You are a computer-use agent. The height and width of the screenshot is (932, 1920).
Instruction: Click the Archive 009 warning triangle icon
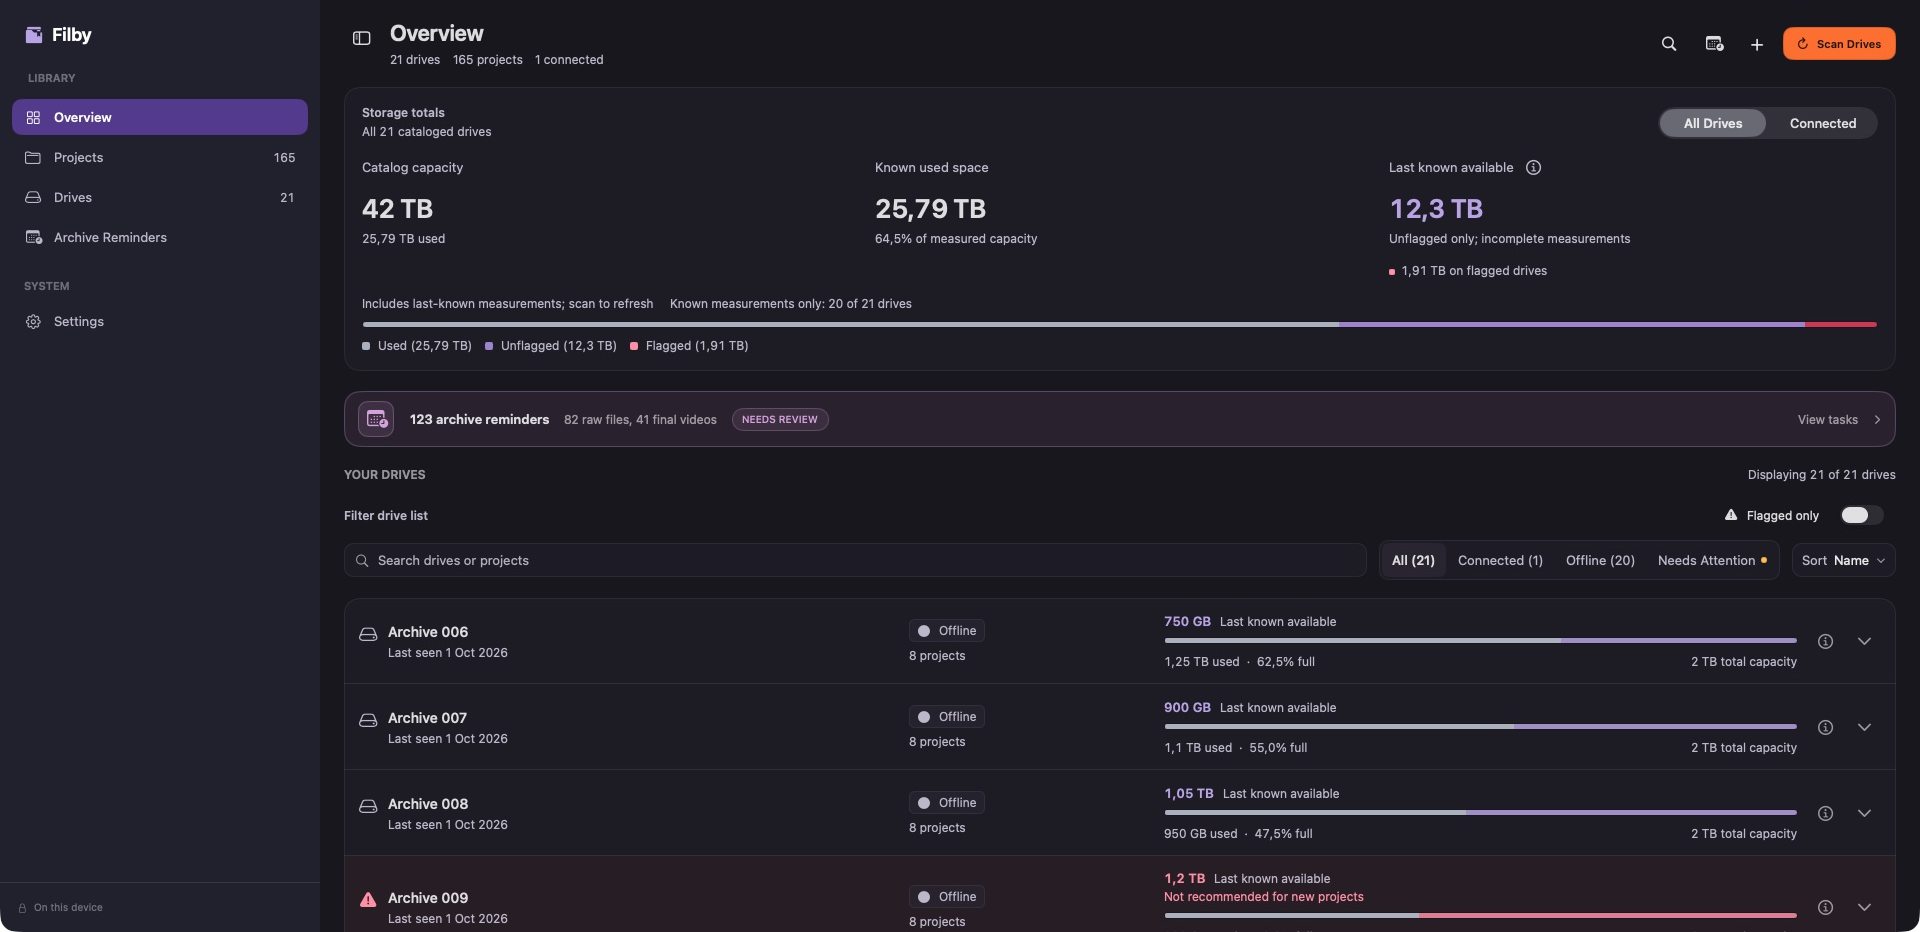click(368, 899)
